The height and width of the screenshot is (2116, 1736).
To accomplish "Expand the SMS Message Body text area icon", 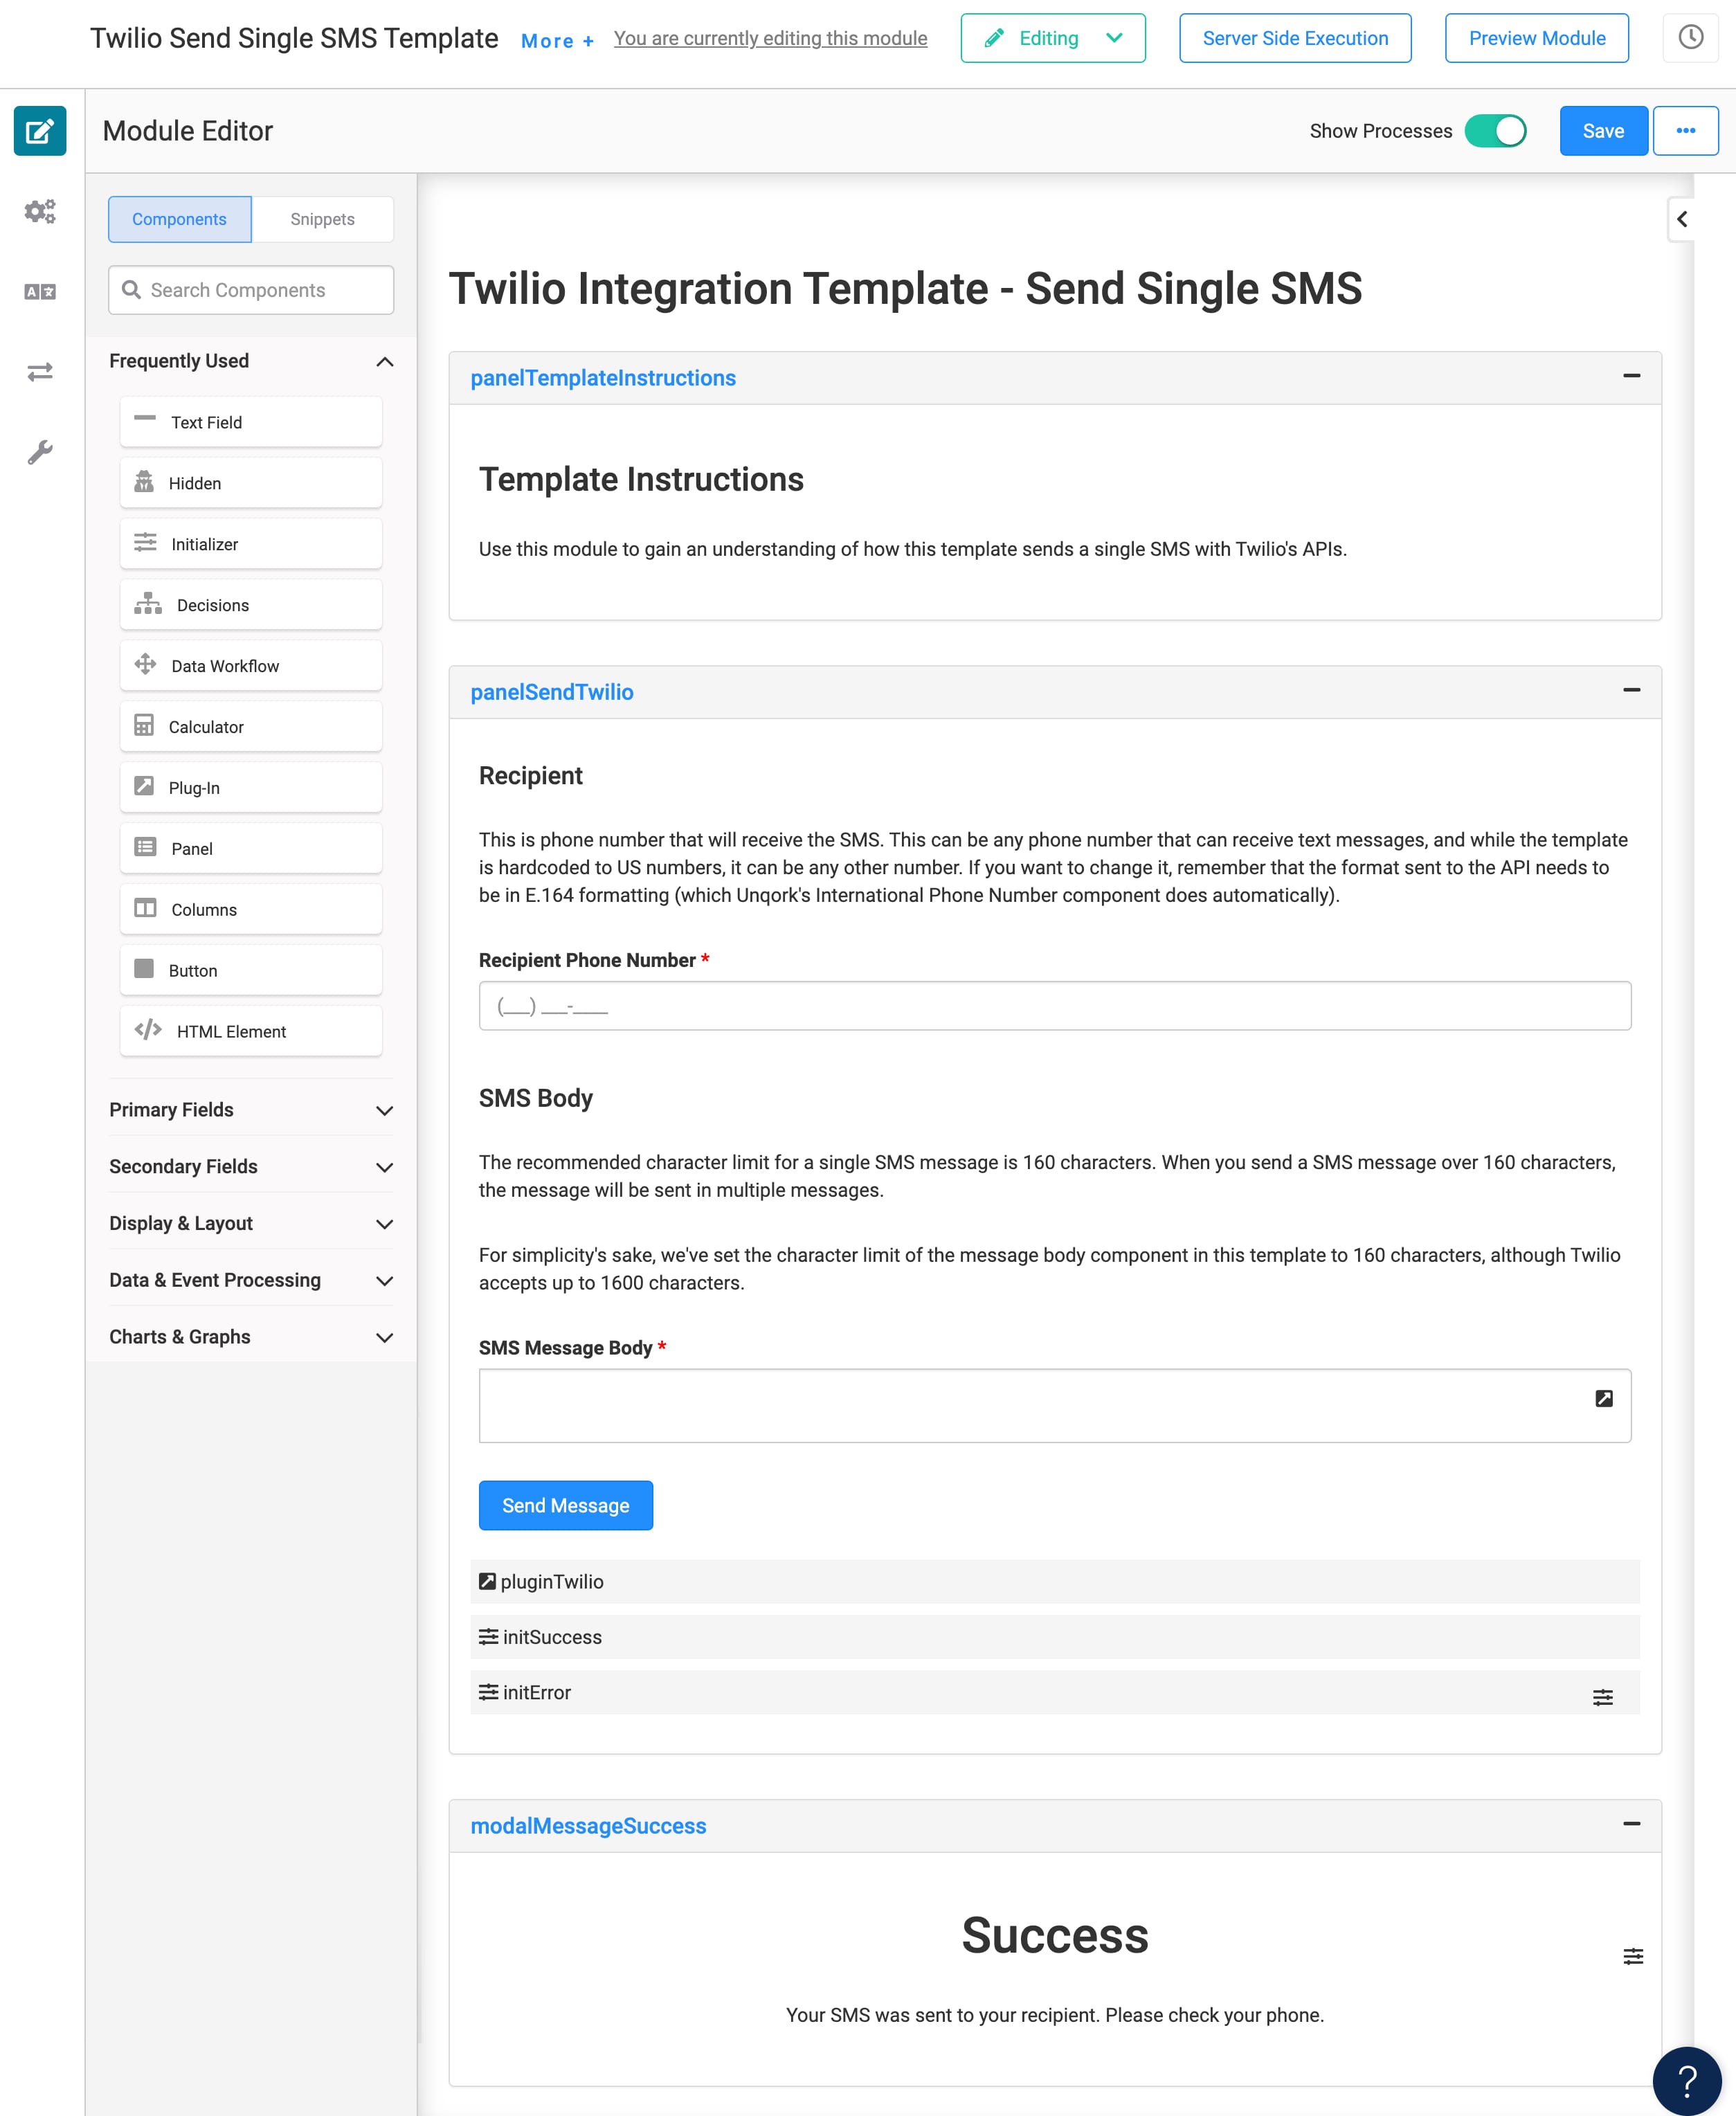I will pos(1604,1398).
